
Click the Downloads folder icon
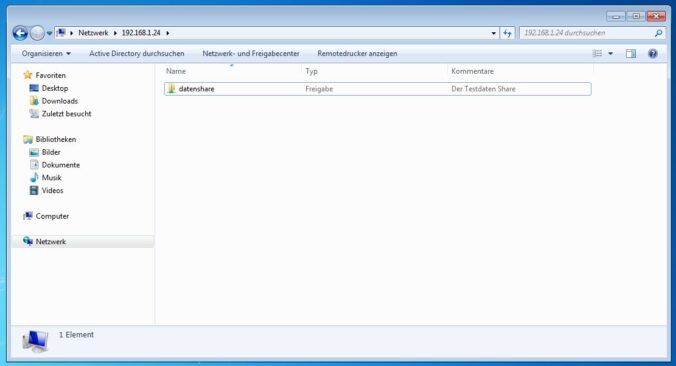tap(34, 101)
